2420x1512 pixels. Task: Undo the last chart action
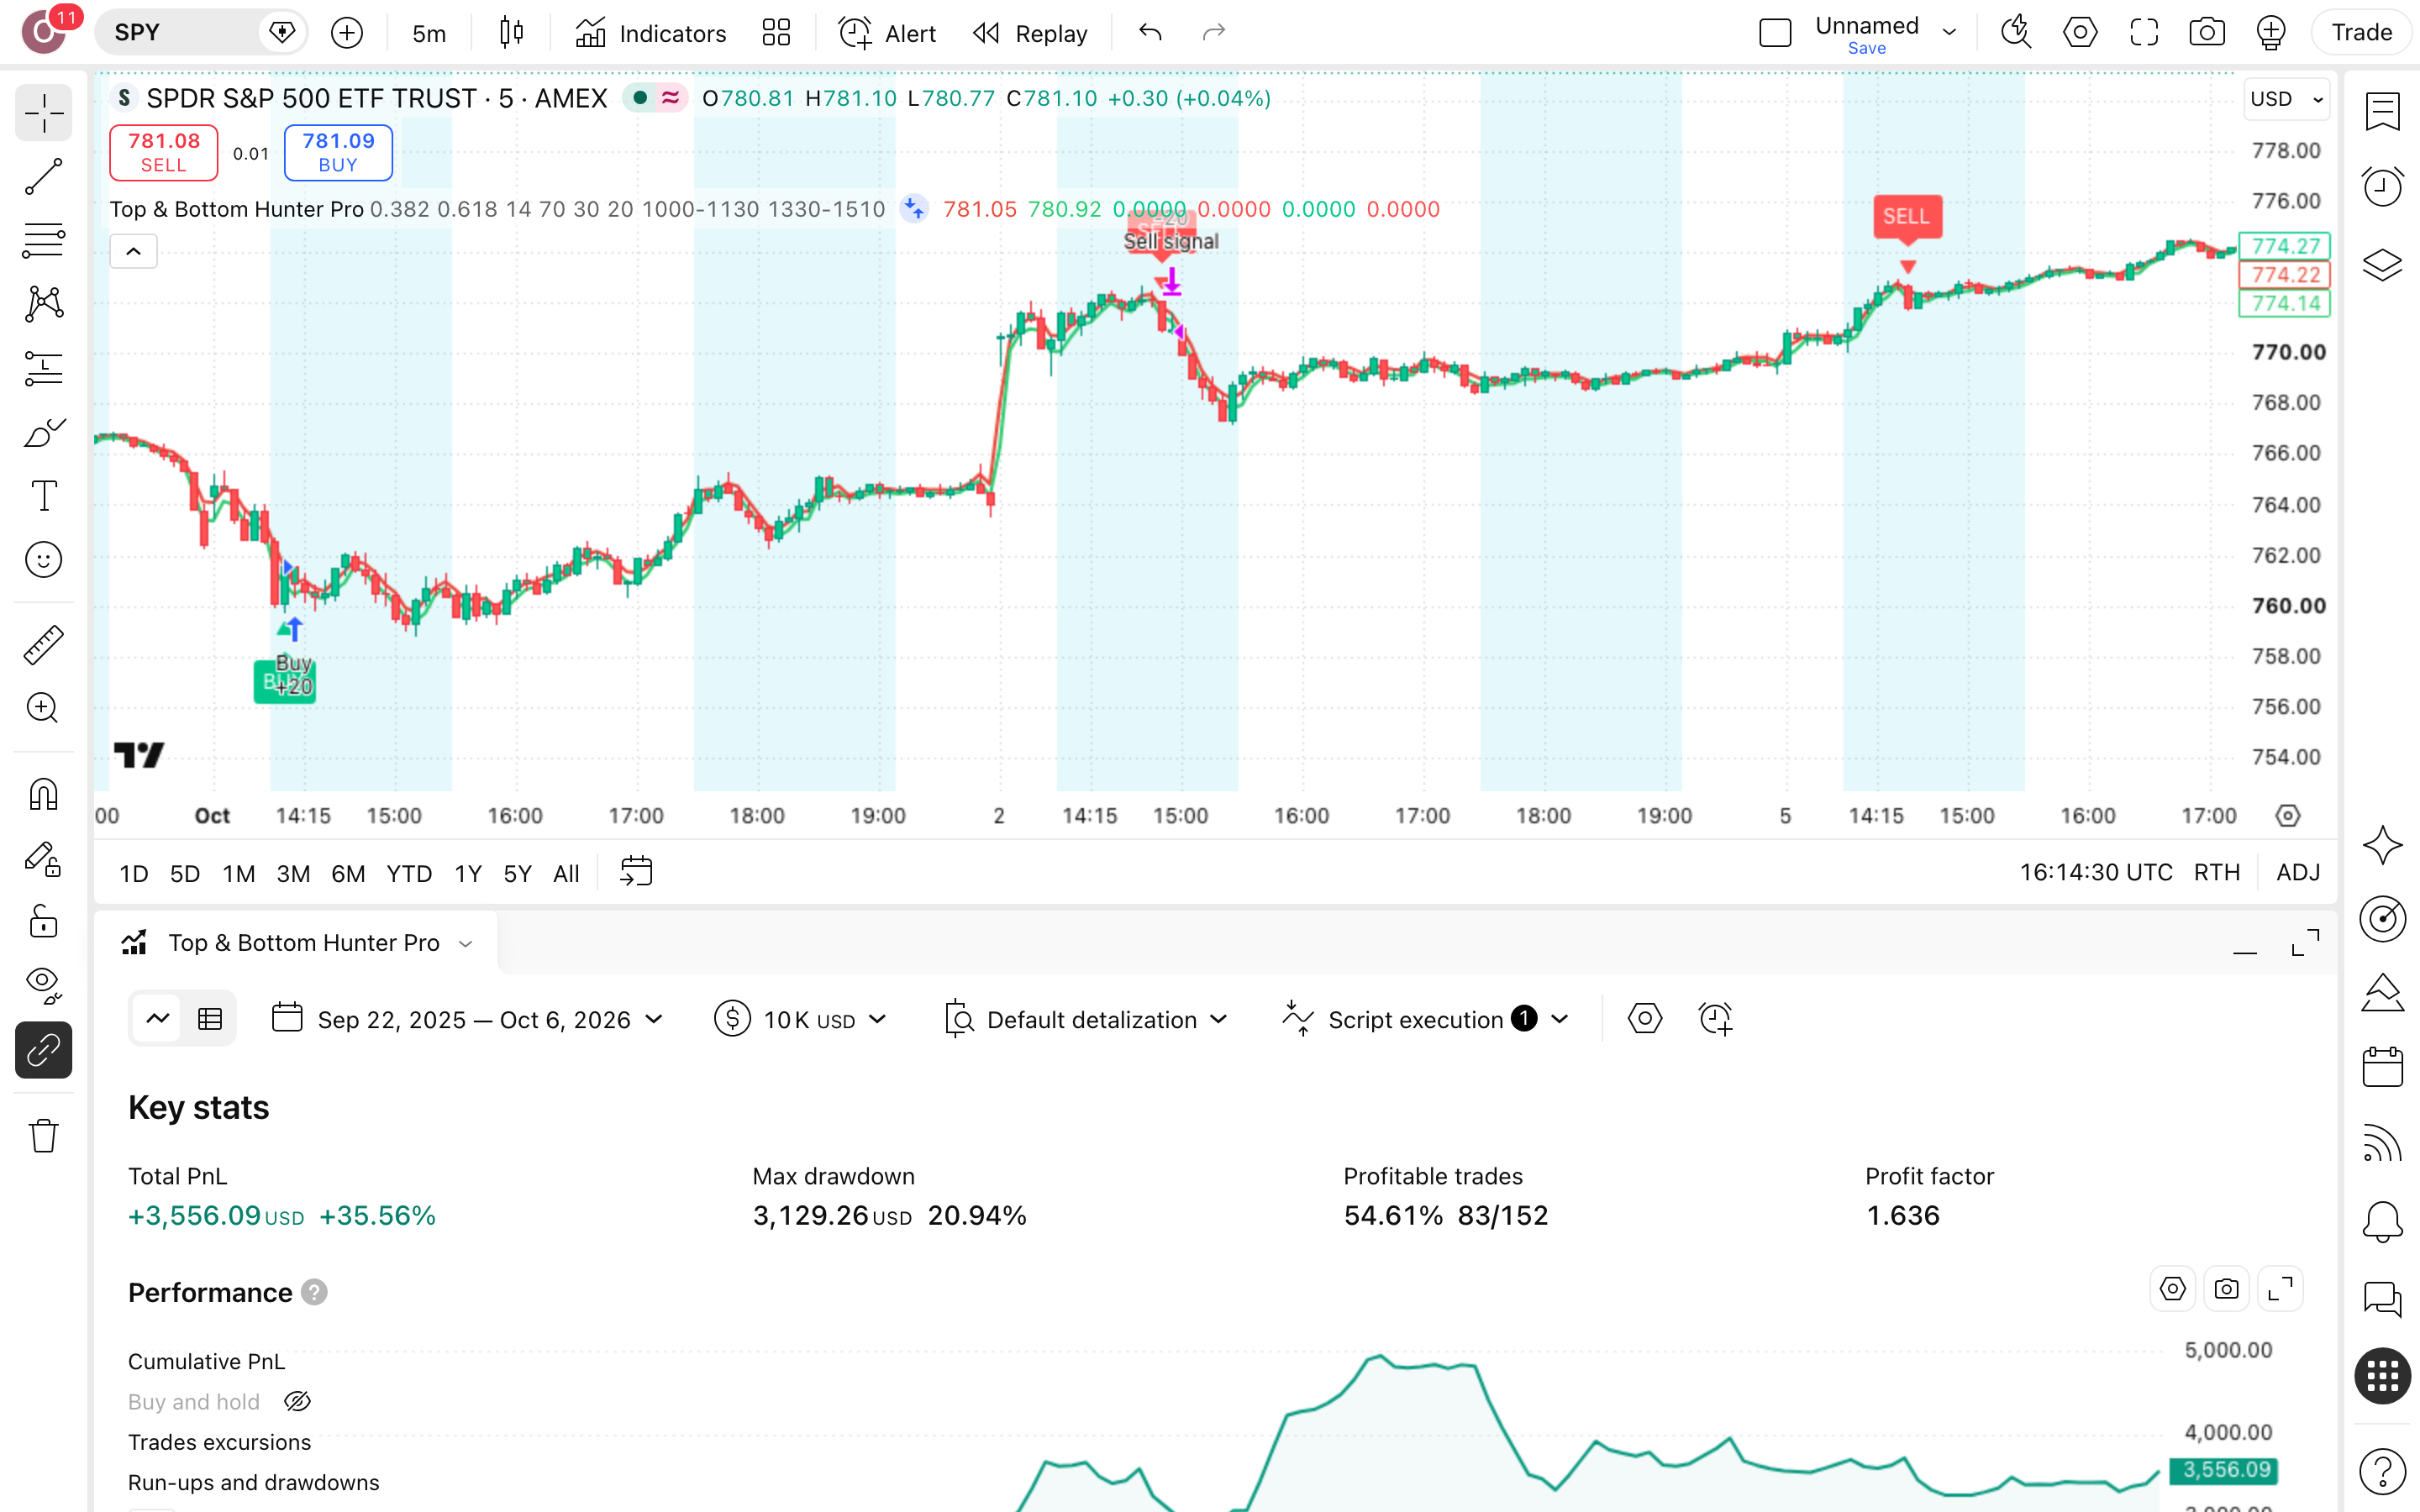coord(1150,33)
